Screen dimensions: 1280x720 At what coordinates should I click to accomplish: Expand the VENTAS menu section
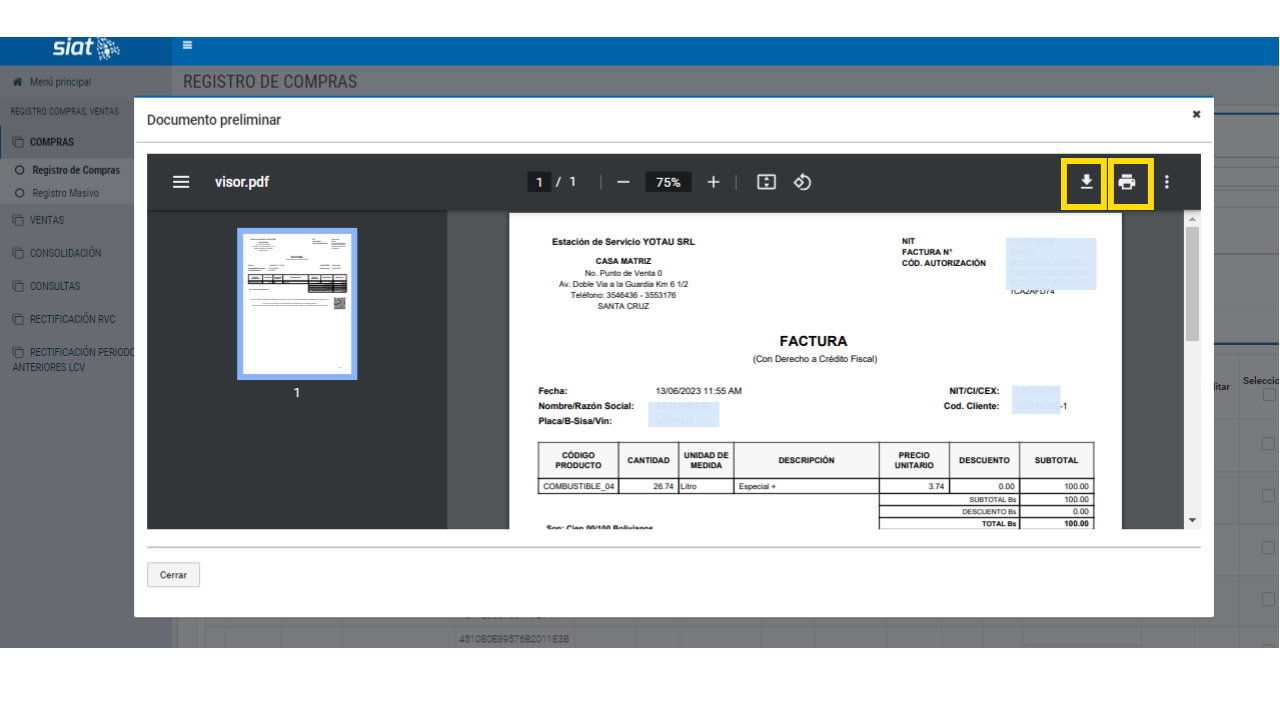[x=46, y=220]
